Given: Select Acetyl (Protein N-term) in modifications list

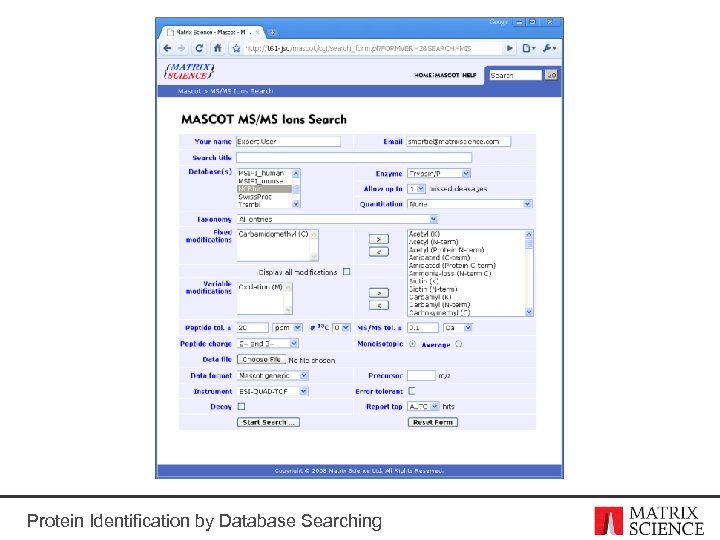Looking at the screenshot, I should tap(446, 250).
